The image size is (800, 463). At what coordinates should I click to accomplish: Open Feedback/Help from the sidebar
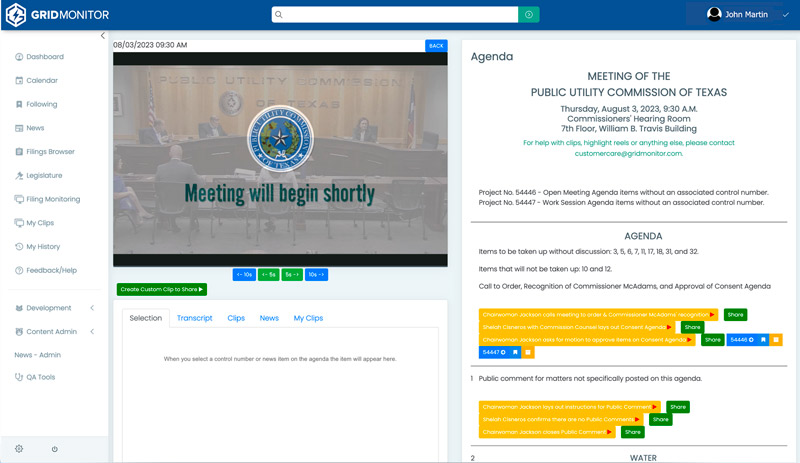[x=46, y=271]
